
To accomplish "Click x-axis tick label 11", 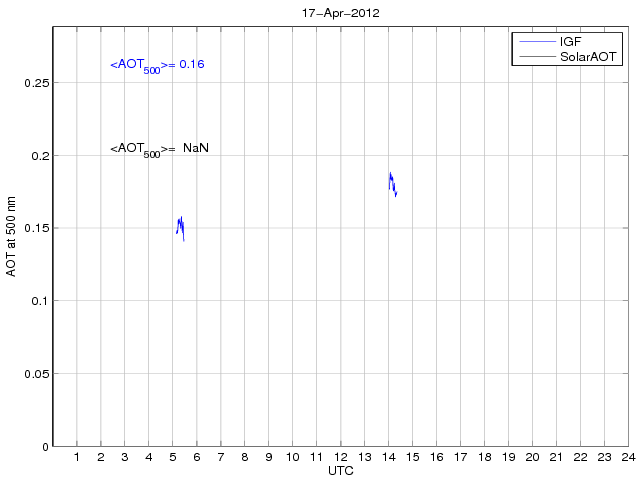I will tap(317, 457).
